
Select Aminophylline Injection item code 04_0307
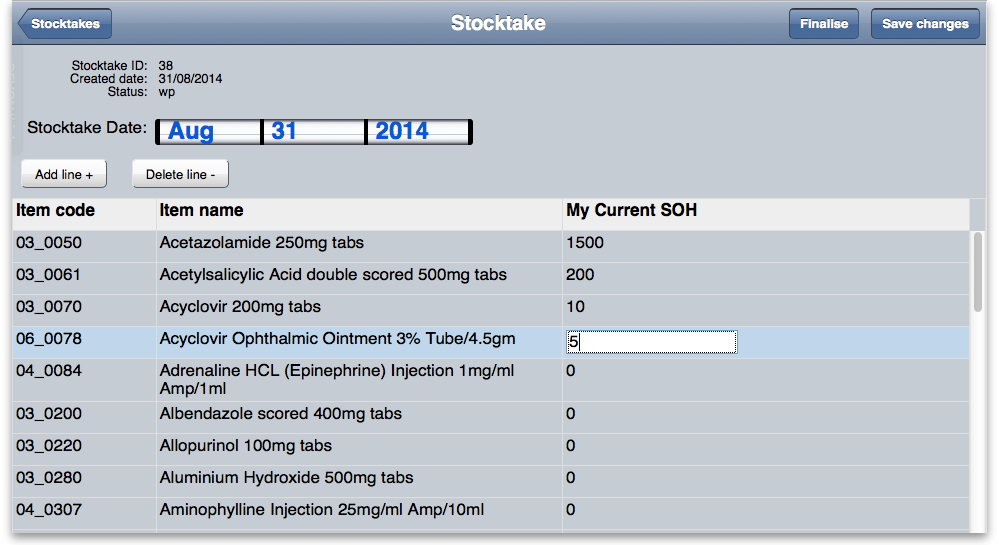(x=49, y=510)
